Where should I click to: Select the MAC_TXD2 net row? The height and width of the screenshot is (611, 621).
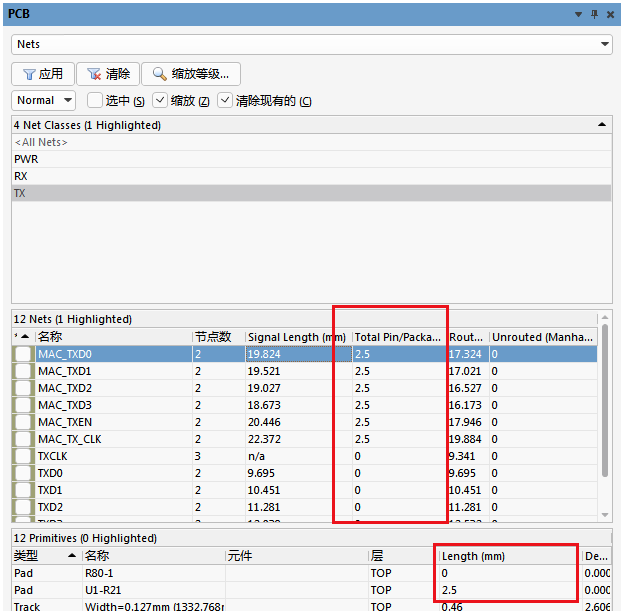coord(305,388)
